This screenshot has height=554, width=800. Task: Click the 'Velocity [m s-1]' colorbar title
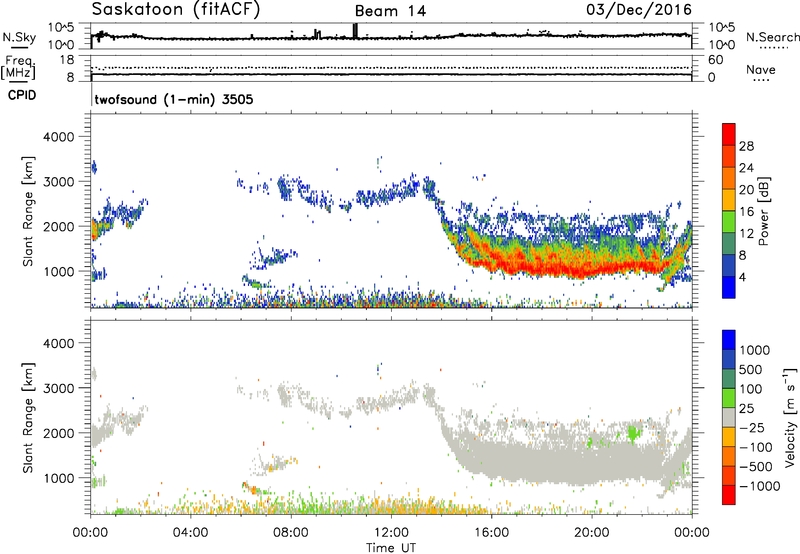pos(789,417)
